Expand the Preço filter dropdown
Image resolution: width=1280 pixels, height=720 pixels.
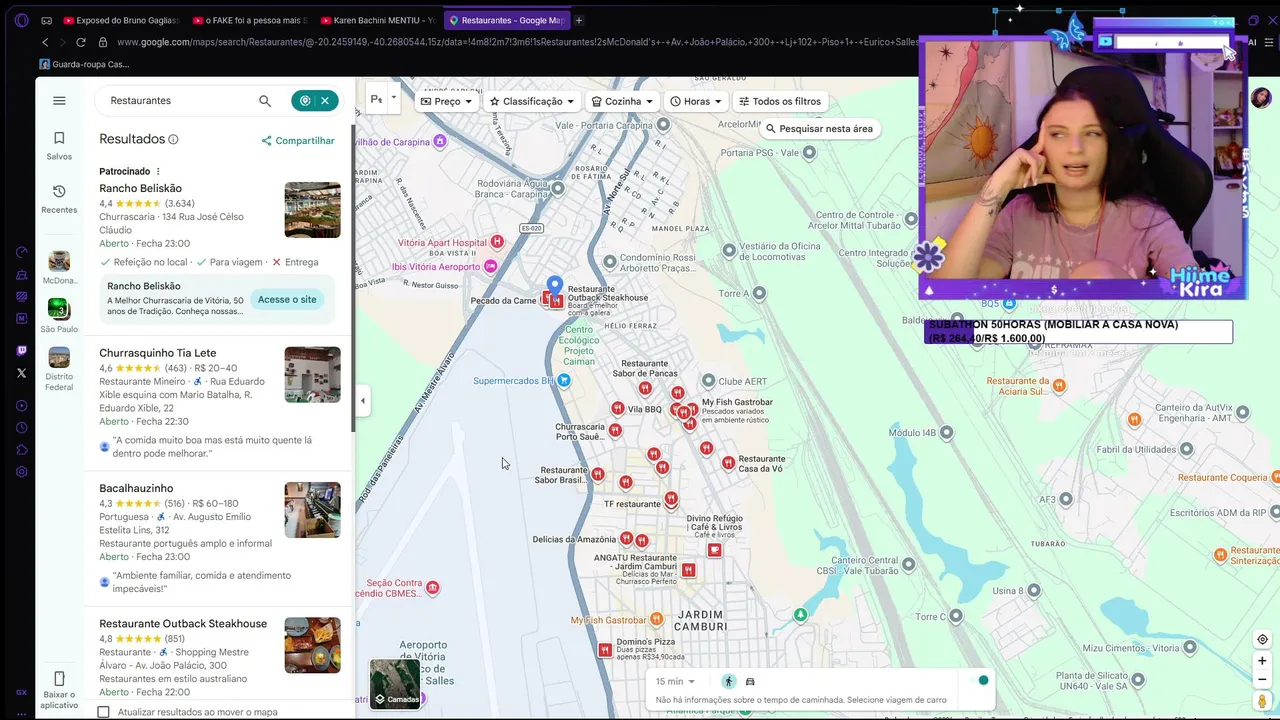click(x=446, y=101)
